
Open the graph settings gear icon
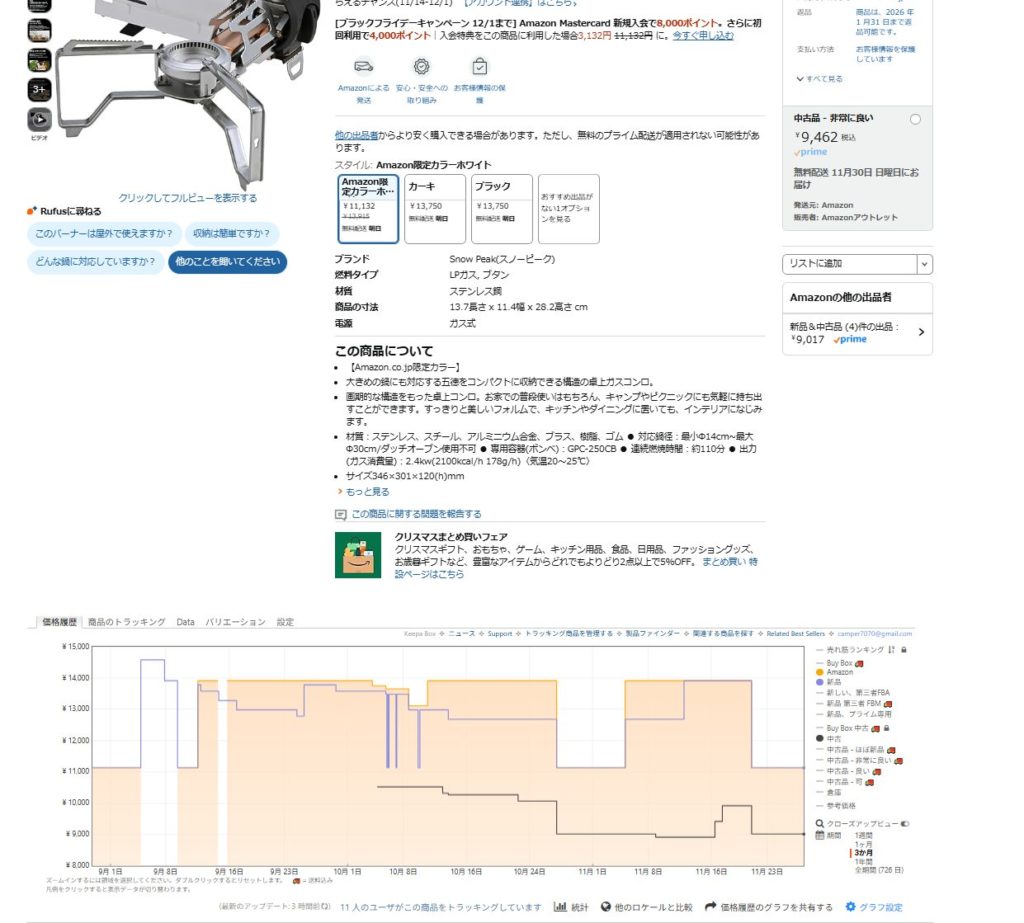[851, 907]
